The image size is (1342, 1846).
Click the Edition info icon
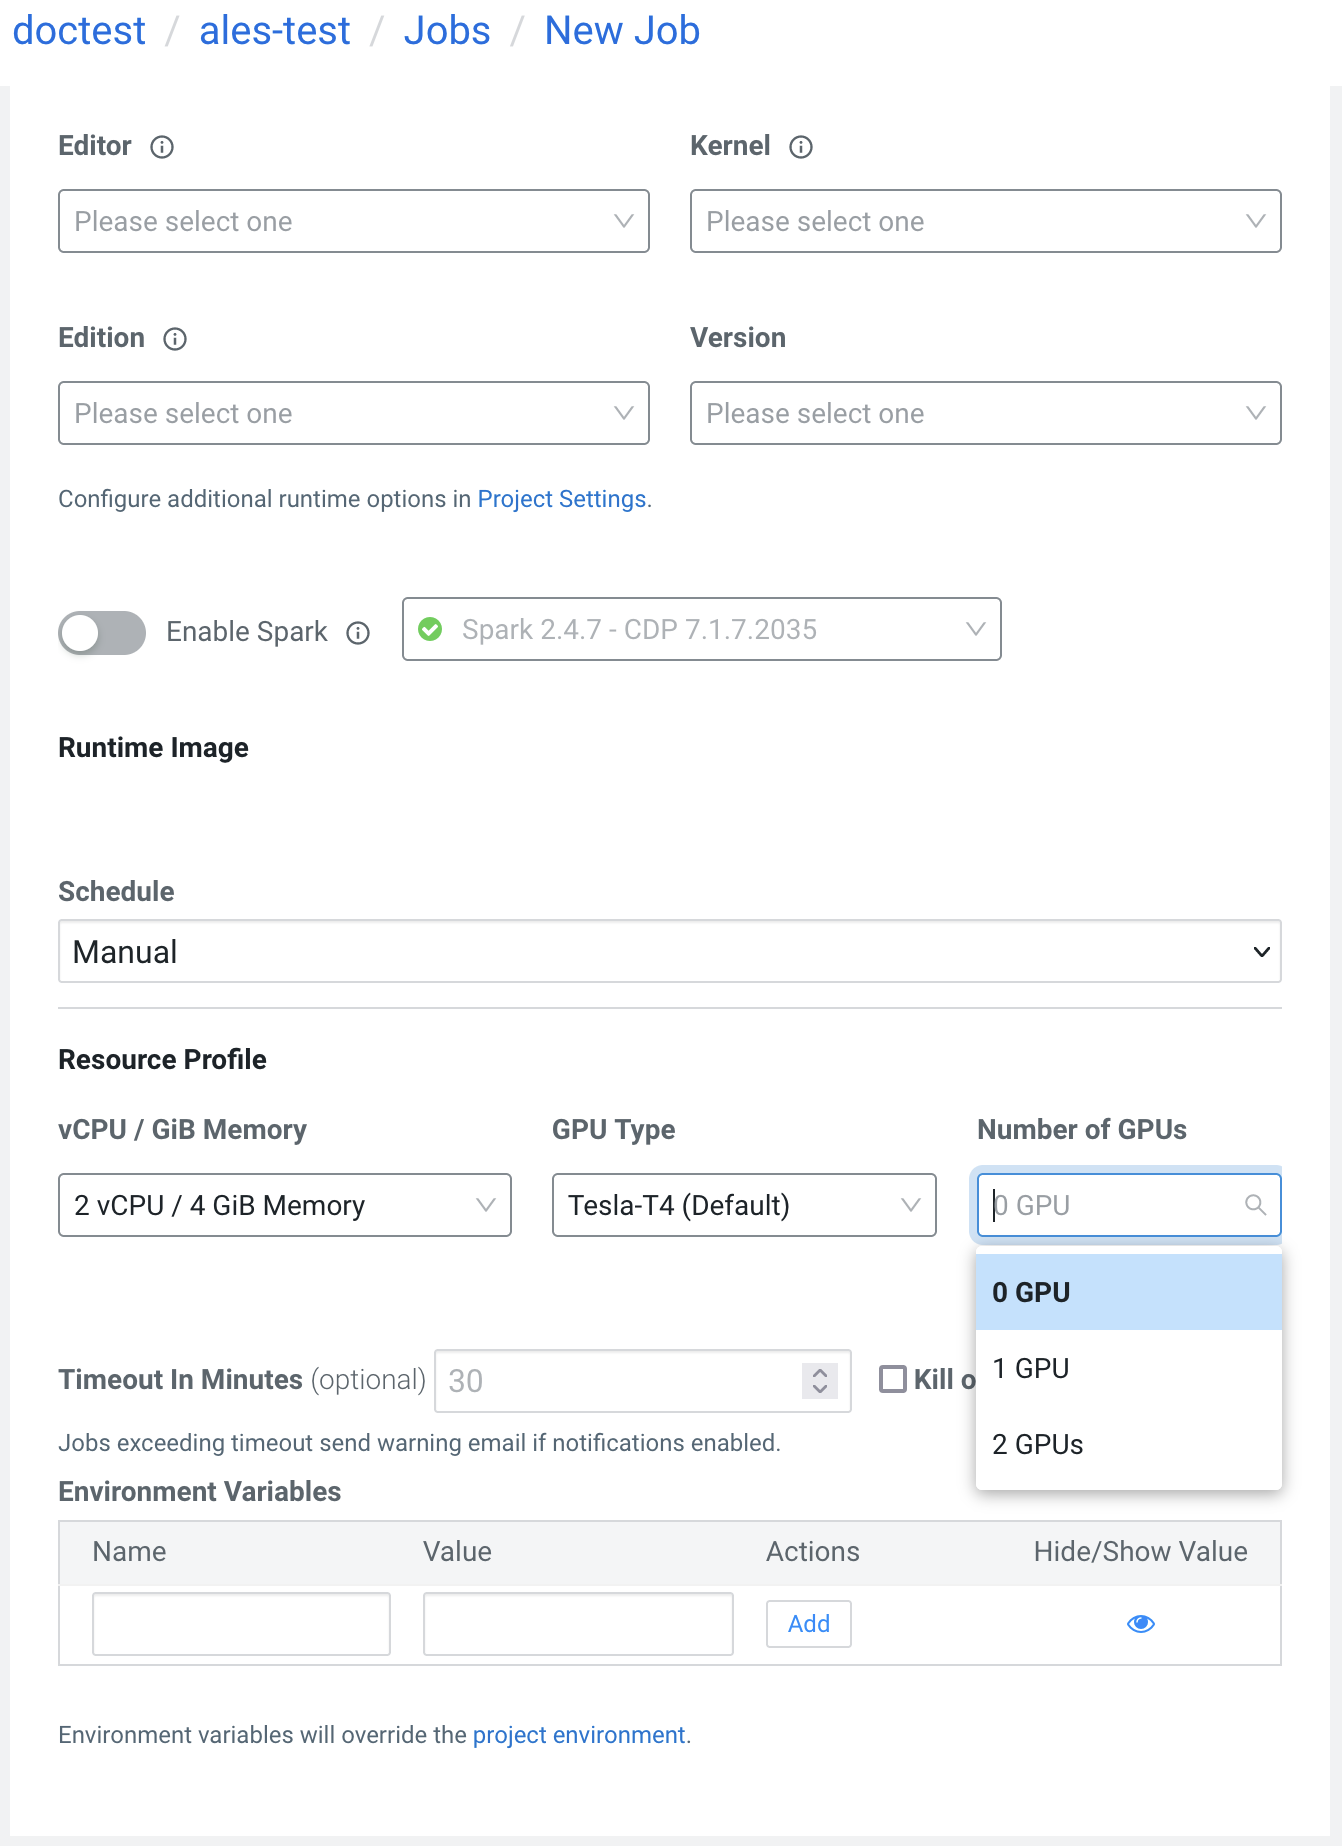coord(175,339)
